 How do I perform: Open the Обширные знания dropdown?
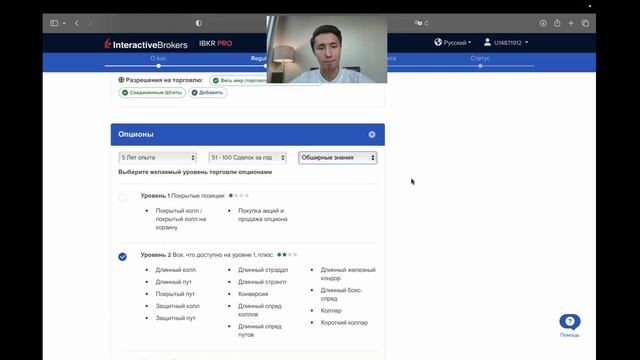338,158
